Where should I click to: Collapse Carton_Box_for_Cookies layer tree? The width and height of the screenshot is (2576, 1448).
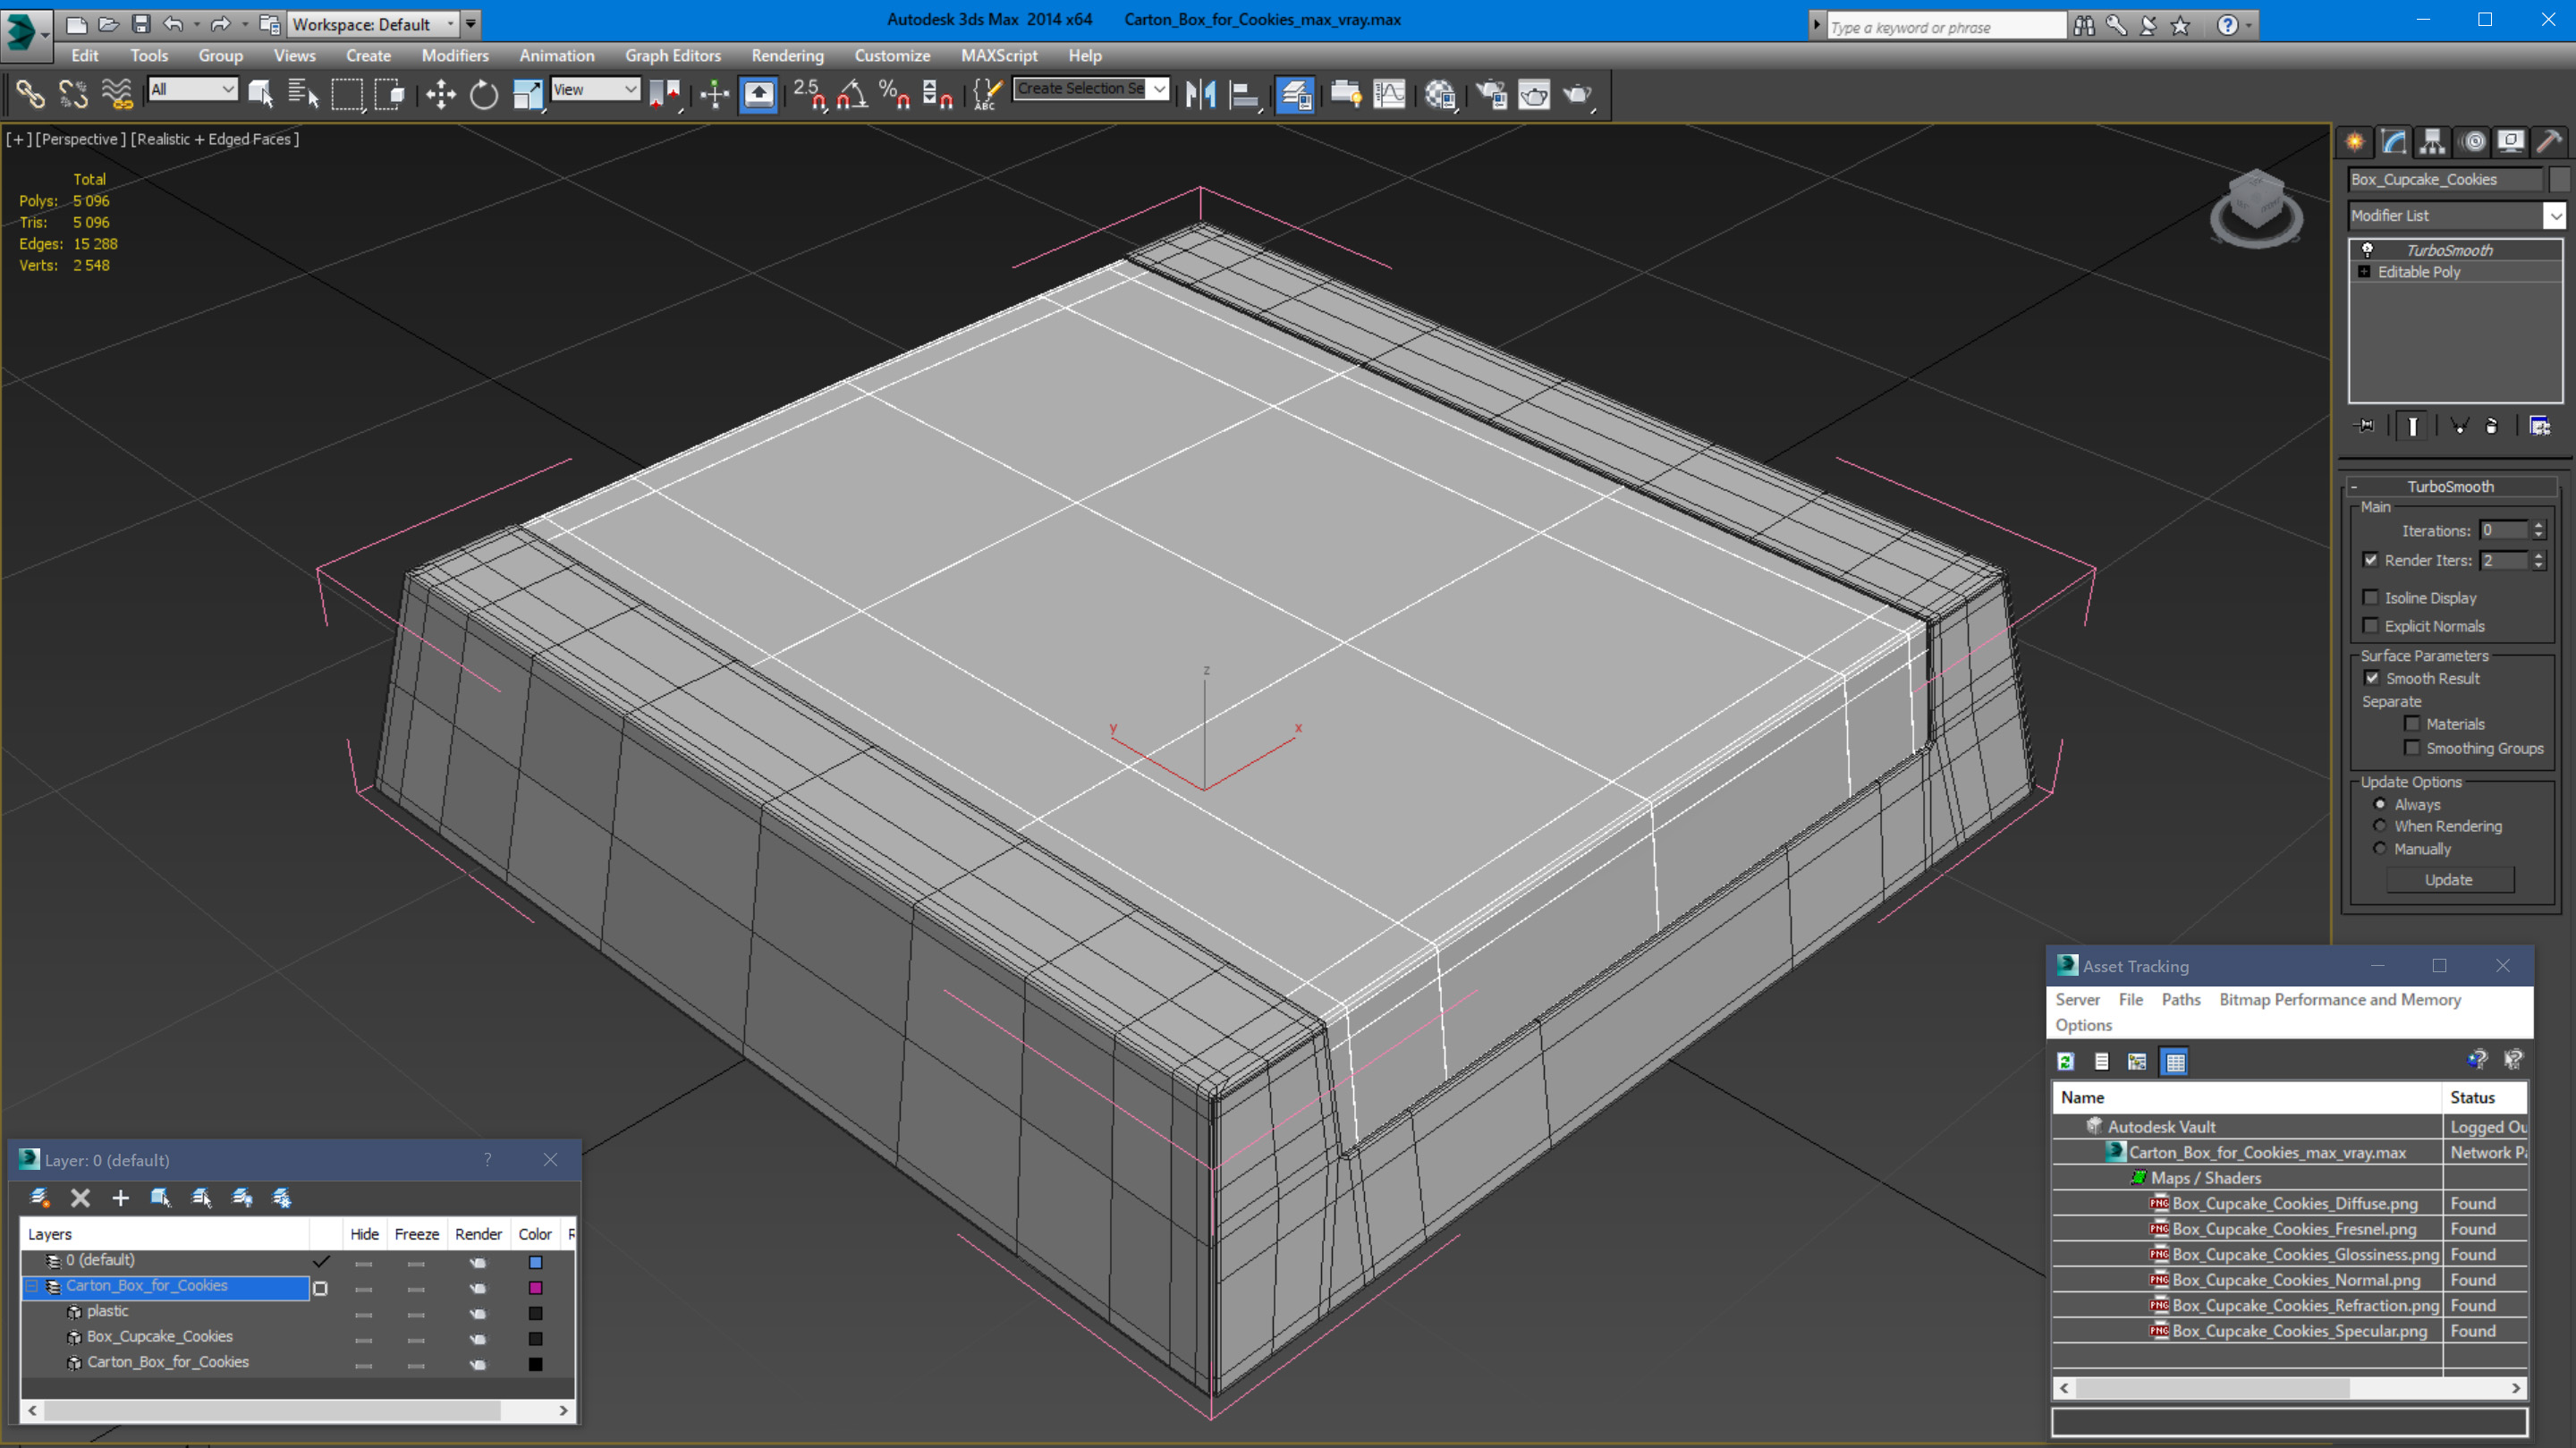pyautogui.click(x=32, y=1286)
